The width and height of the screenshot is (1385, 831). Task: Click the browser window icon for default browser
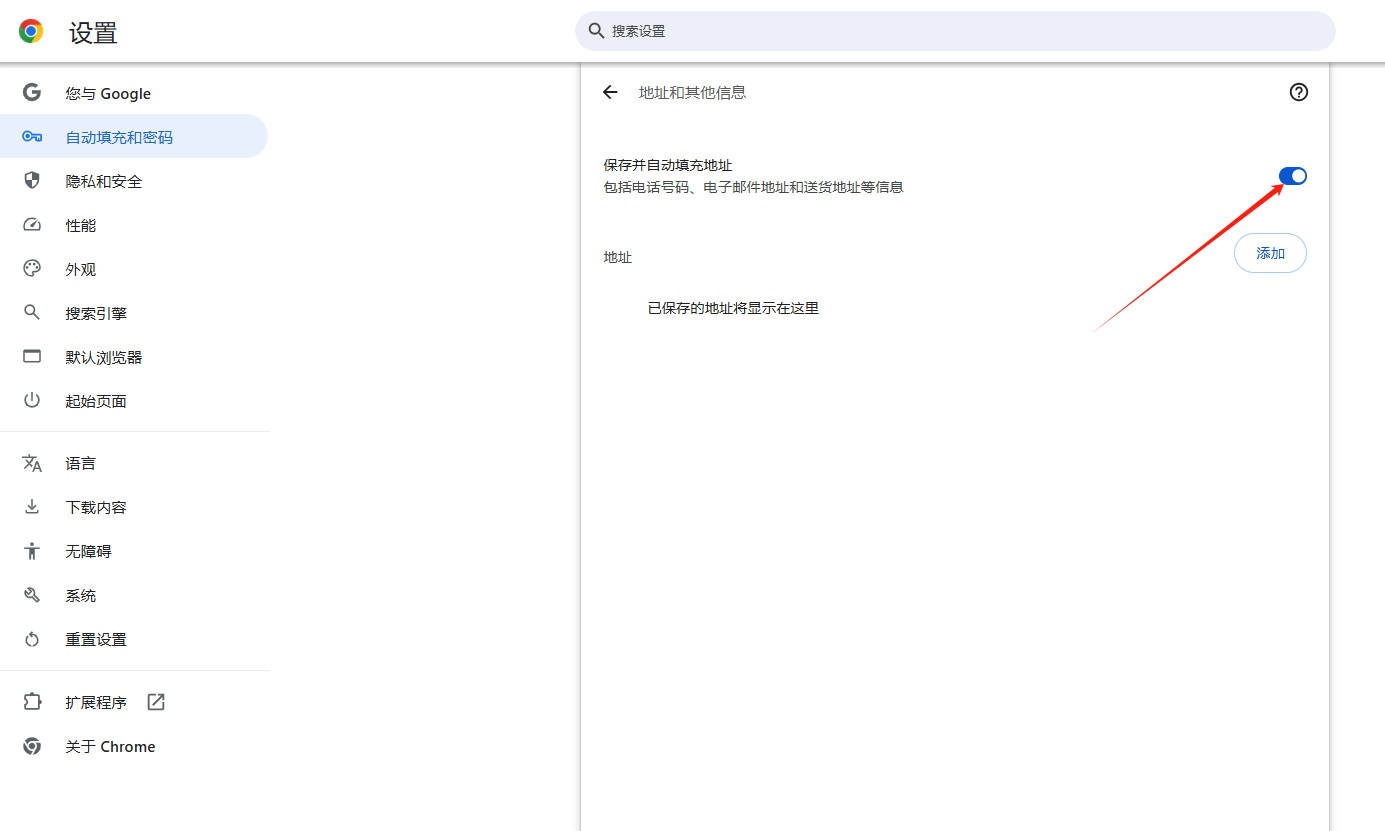(32, 357)
